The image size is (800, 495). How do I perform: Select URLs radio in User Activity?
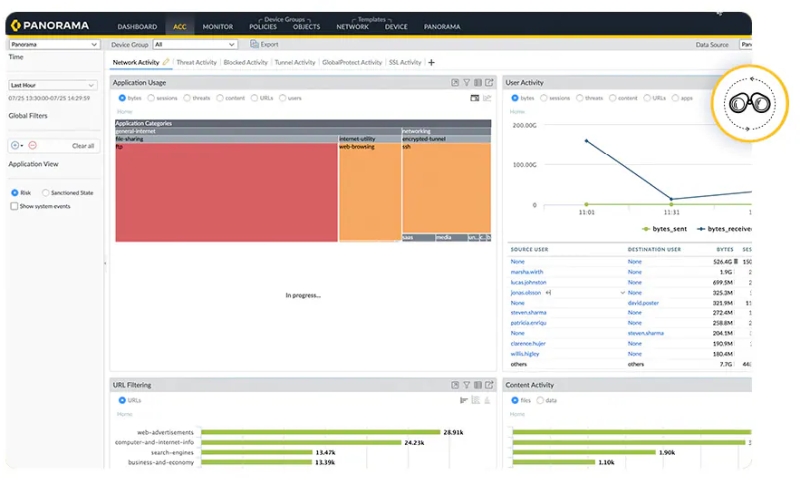647,98
